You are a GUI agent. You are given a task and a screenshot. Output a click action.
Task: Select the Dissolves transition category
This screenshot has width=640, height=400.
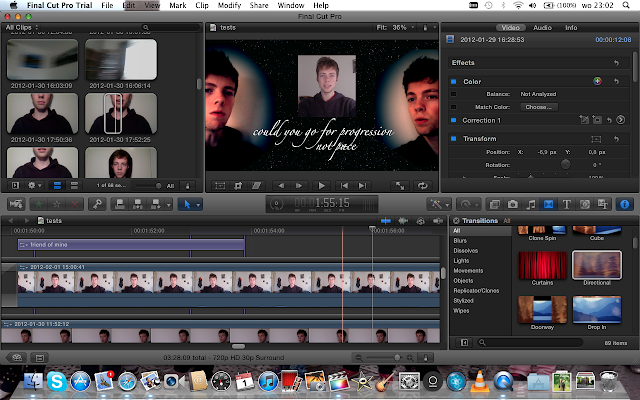[466, 251]
